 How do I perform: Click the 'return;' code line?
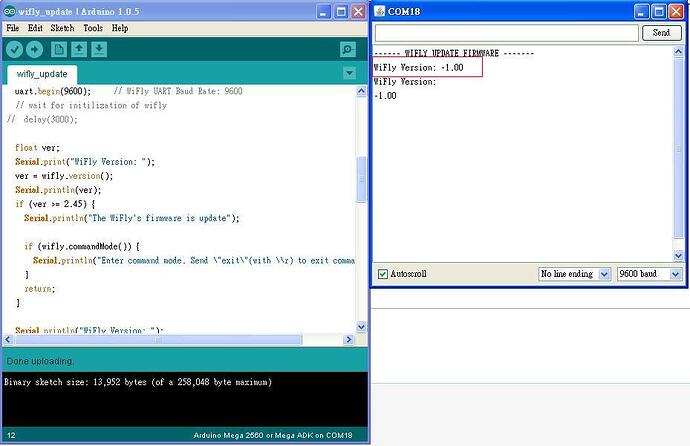40,289
